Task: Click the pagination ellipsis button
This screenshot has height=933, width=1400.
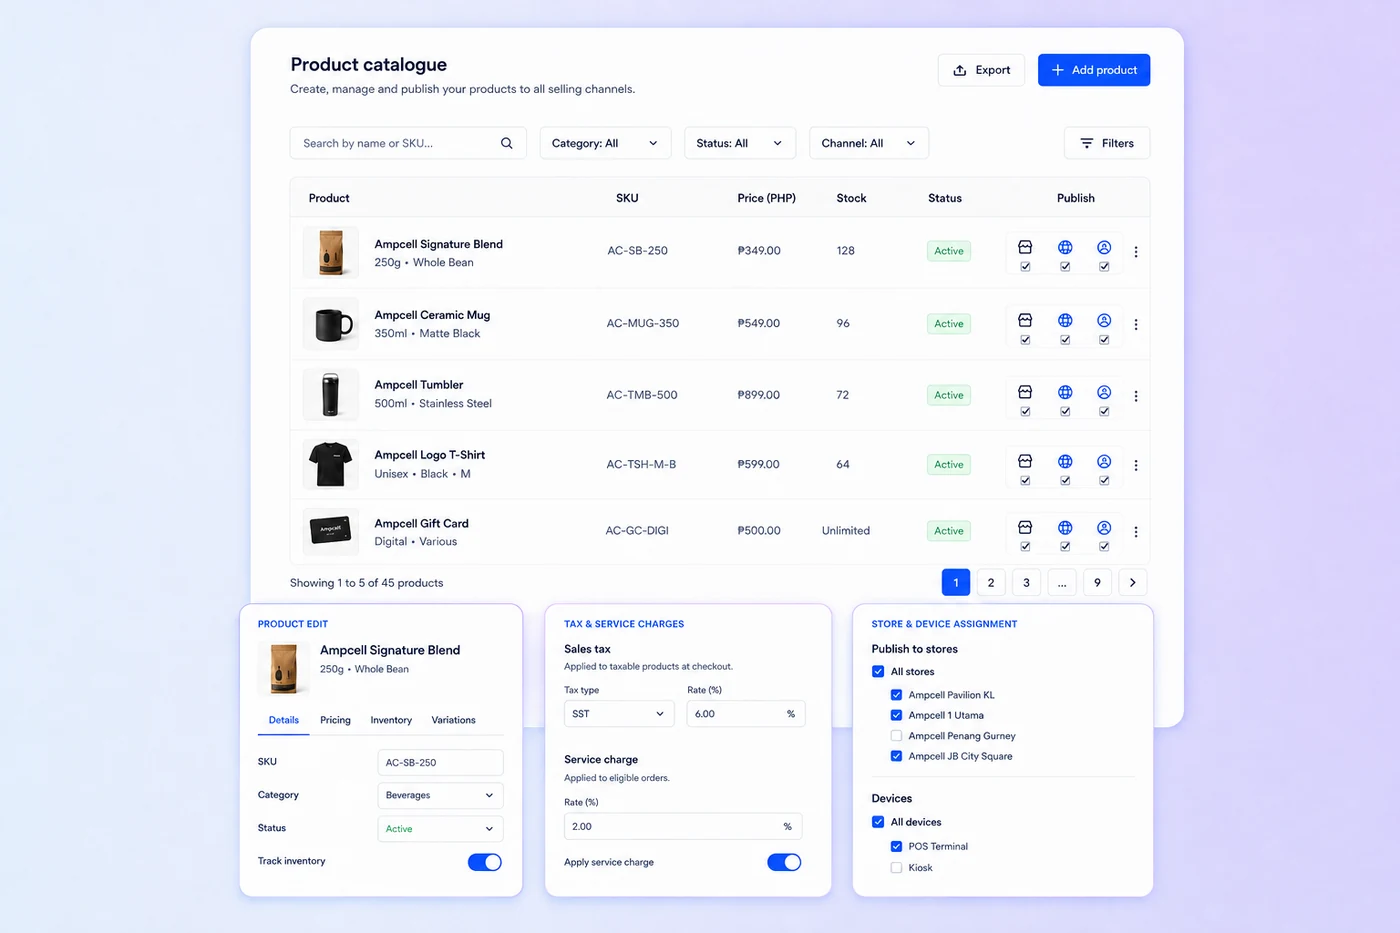Action: (x=1062, y=582)
